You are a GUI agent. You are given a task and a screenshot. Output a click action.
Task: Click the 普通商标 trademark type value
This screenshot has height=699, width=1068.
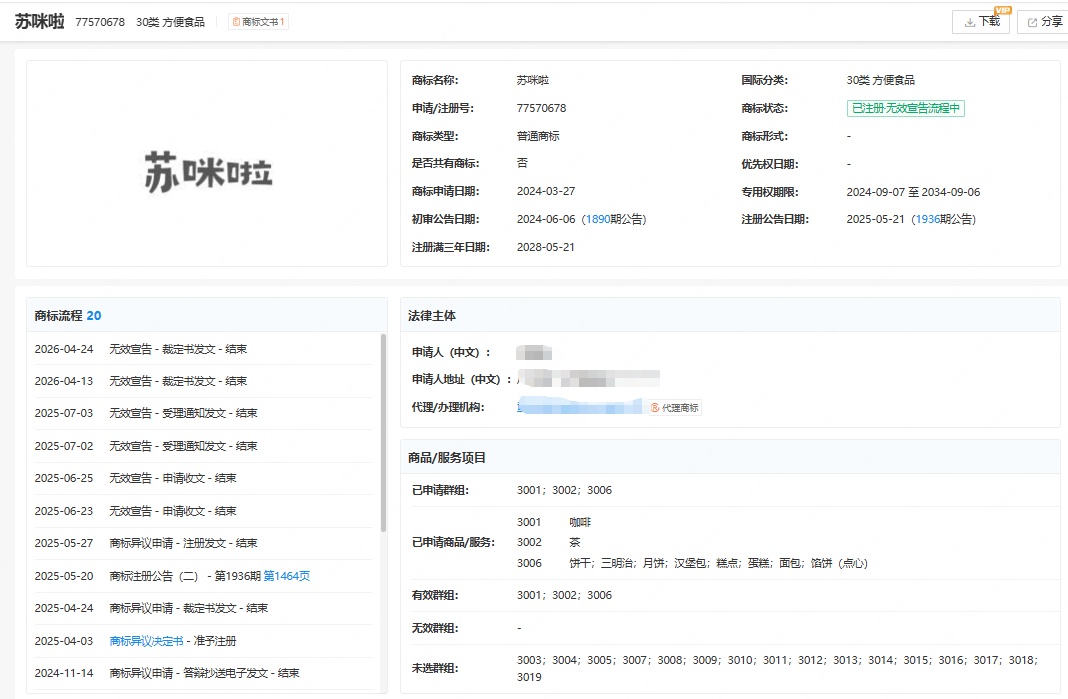pyautogui.click(x=538, y=136)
